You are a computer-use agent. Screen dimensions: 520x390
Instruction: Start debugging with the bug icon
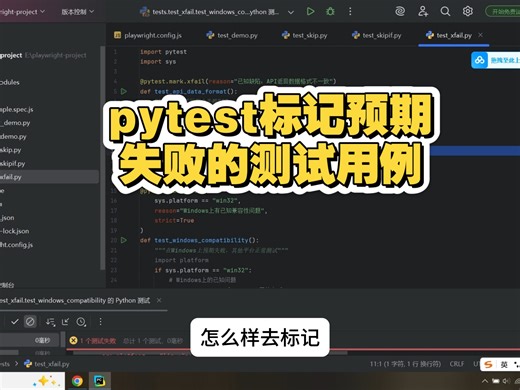[330, 12]
